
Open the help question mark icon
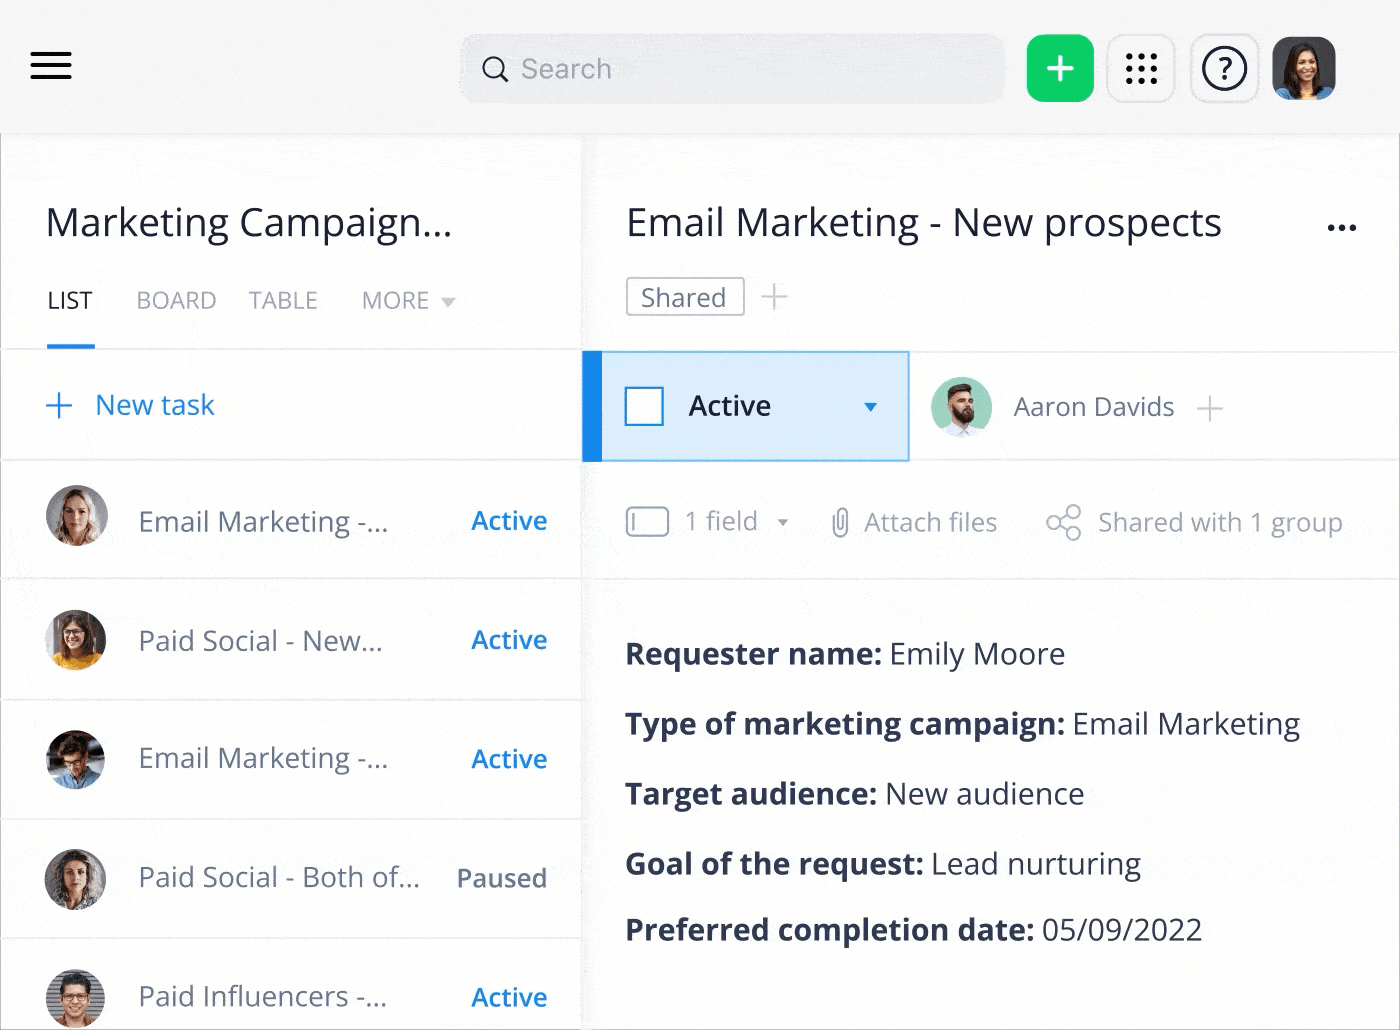coord(1224,68)
